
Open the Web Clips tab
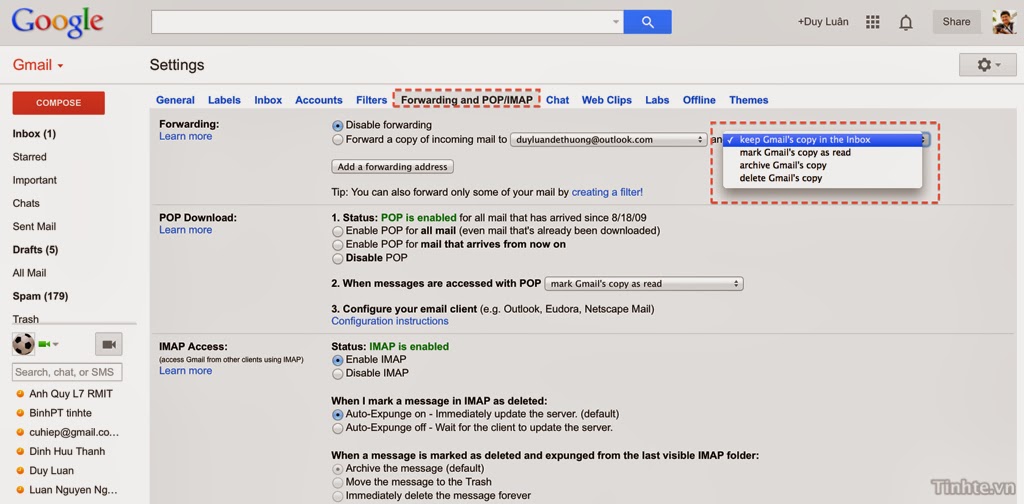click(607, 100)
